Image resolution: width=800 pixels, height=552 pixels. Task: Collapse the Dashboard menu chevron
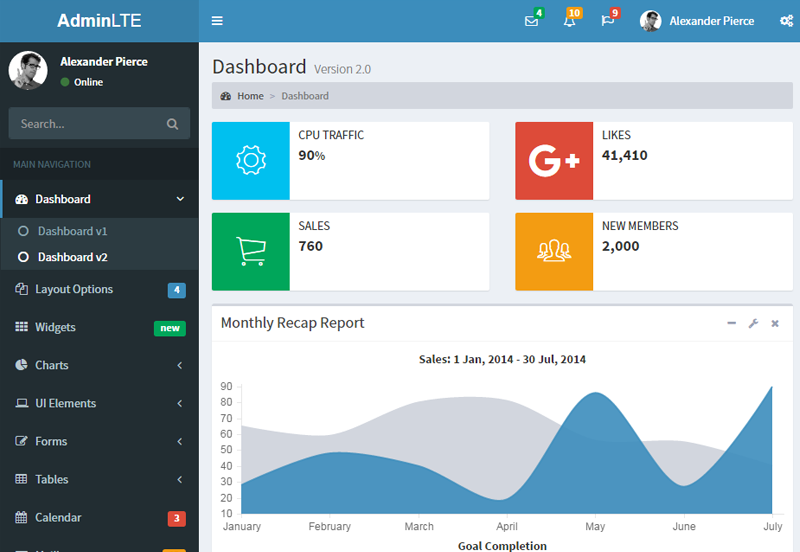pyautogui.click(x=180, y=199)
